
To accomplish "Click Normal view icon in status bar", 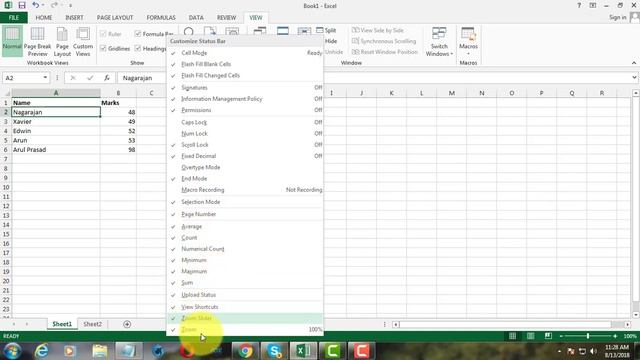I will click(512, 336).
